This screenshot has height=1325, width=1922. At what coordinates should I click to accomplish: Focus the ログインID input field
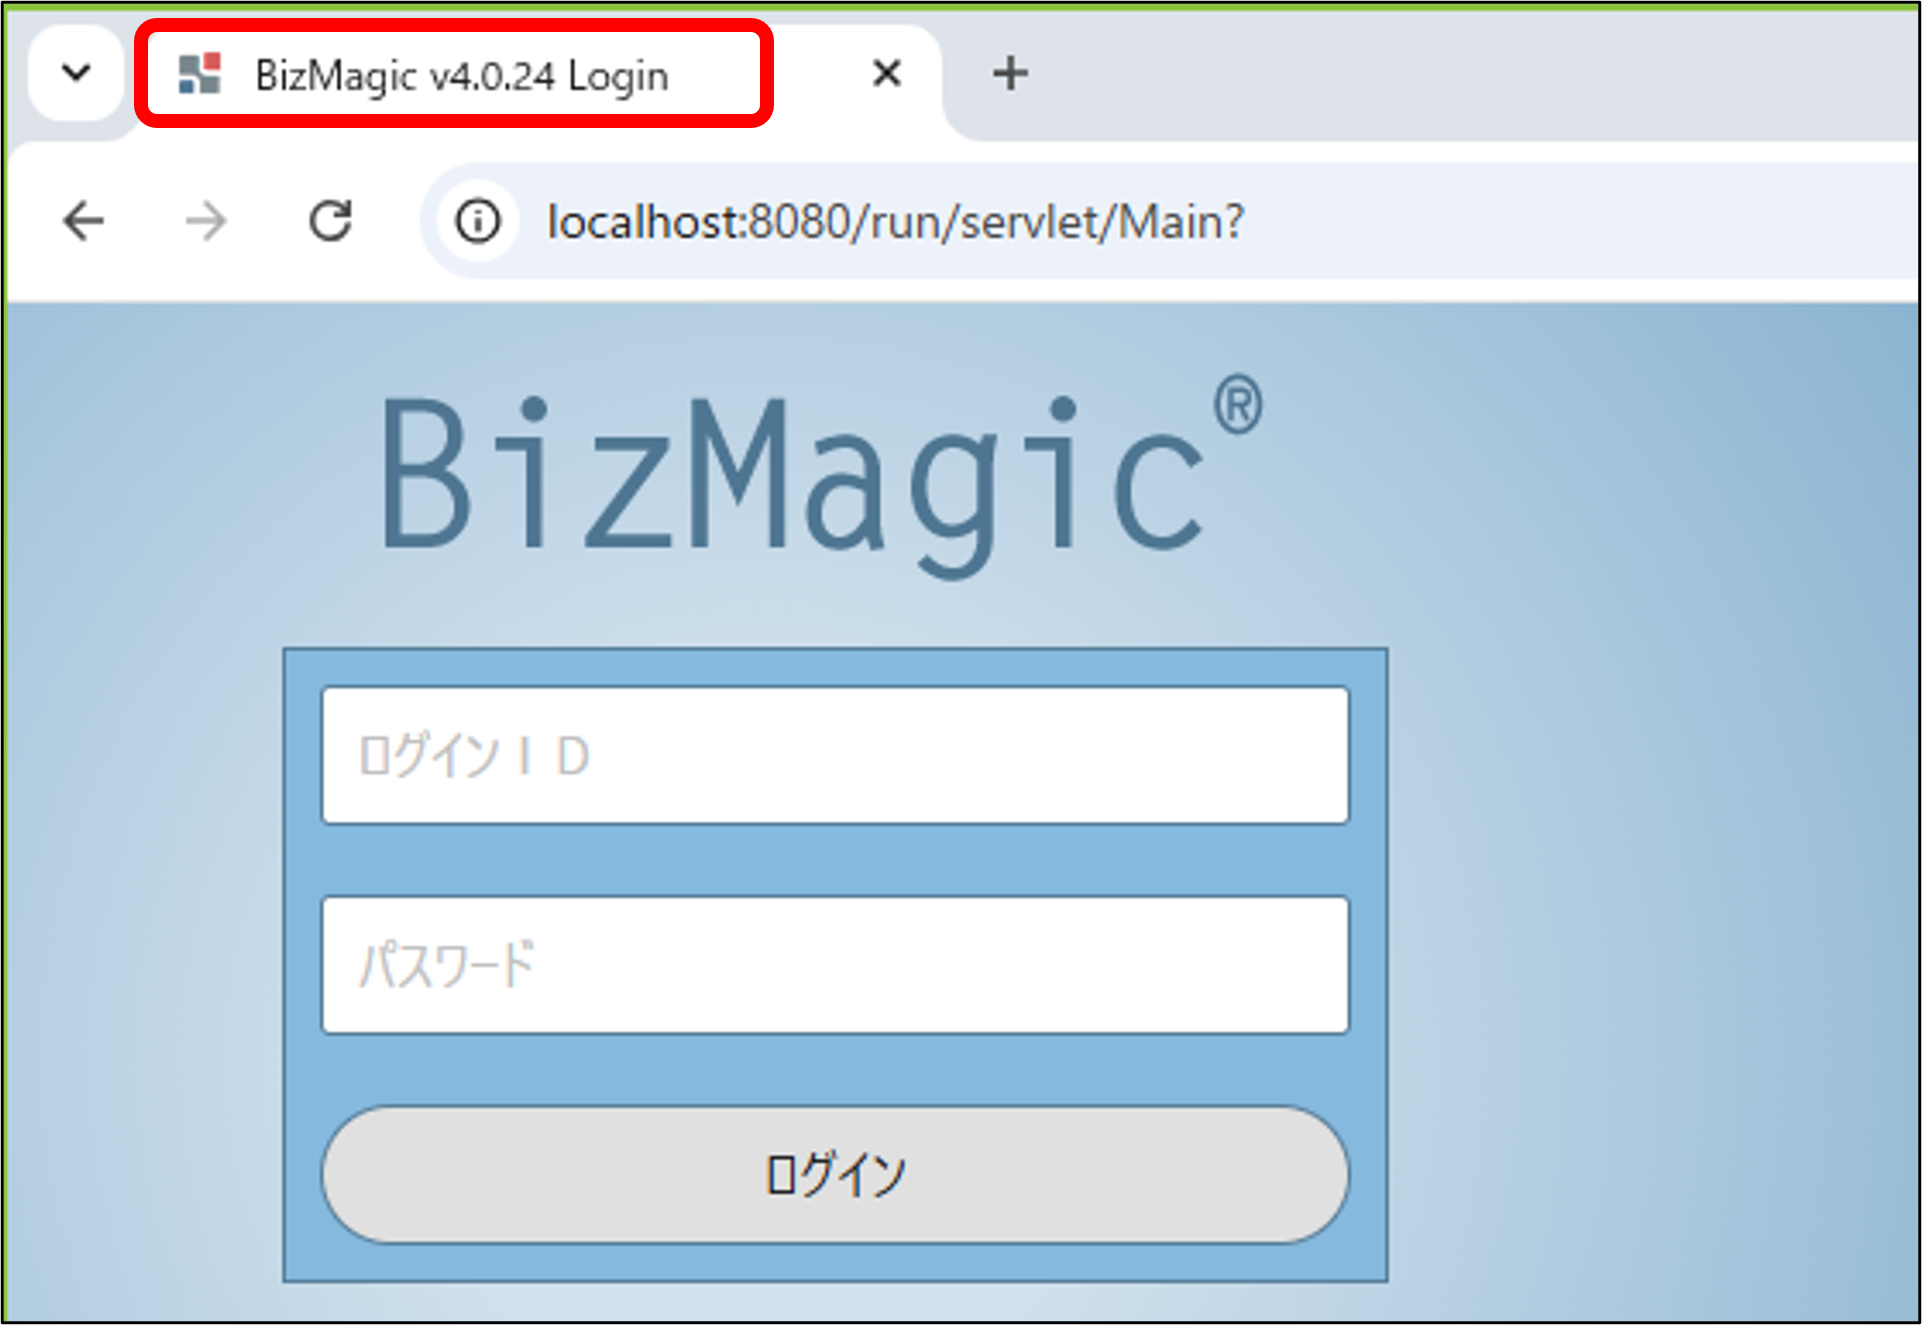[835, 755]
